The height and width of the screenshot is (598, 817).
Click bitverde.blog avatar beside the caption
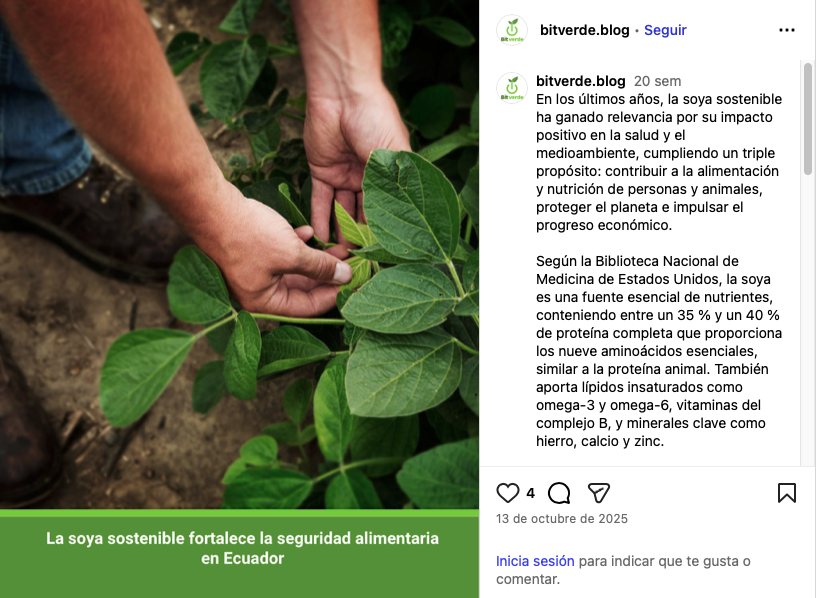point(512,88)
